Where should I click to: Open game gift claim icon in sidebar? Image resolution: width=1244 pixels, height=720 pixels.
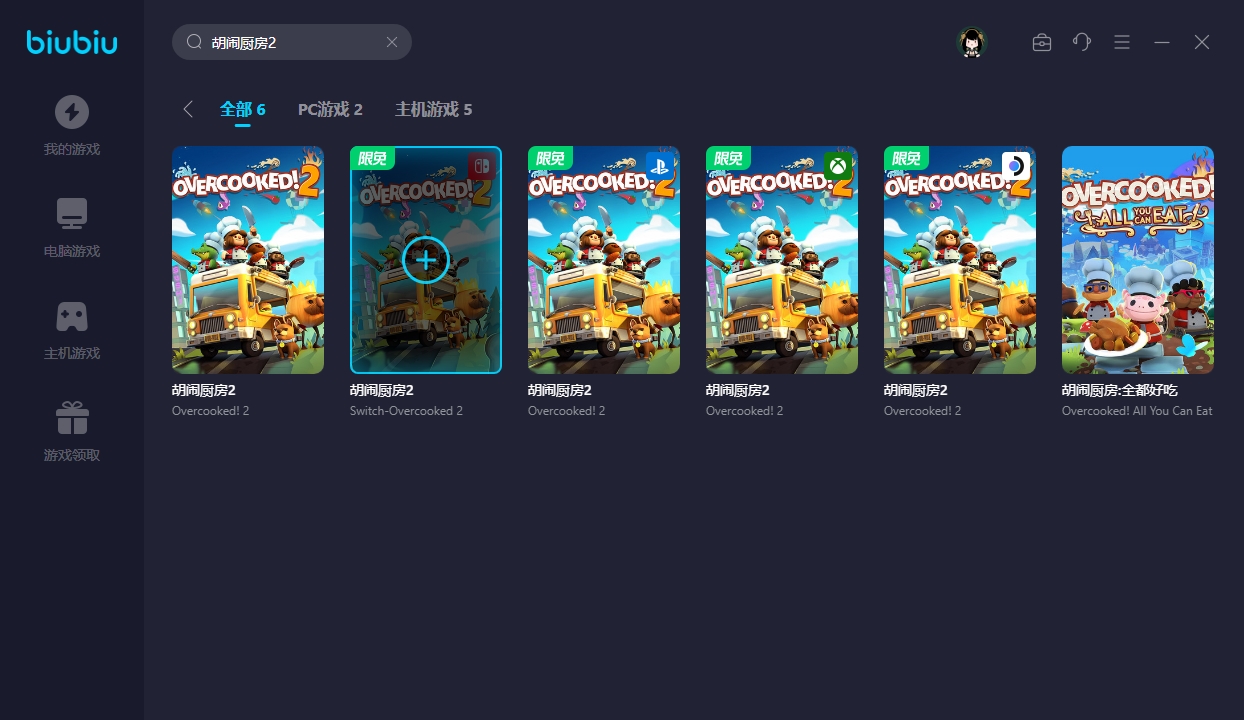click(x=72, y=418)
